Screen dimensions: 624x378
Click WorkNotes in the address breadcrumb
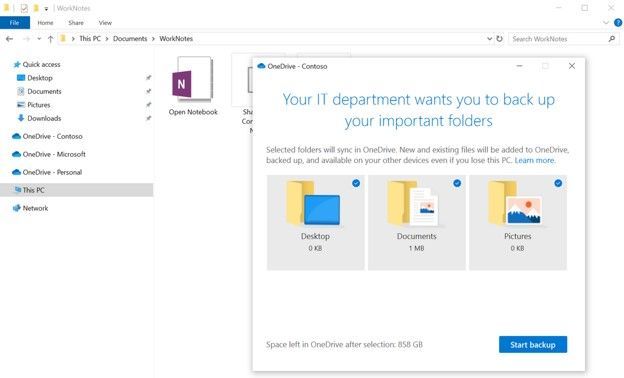176,39
